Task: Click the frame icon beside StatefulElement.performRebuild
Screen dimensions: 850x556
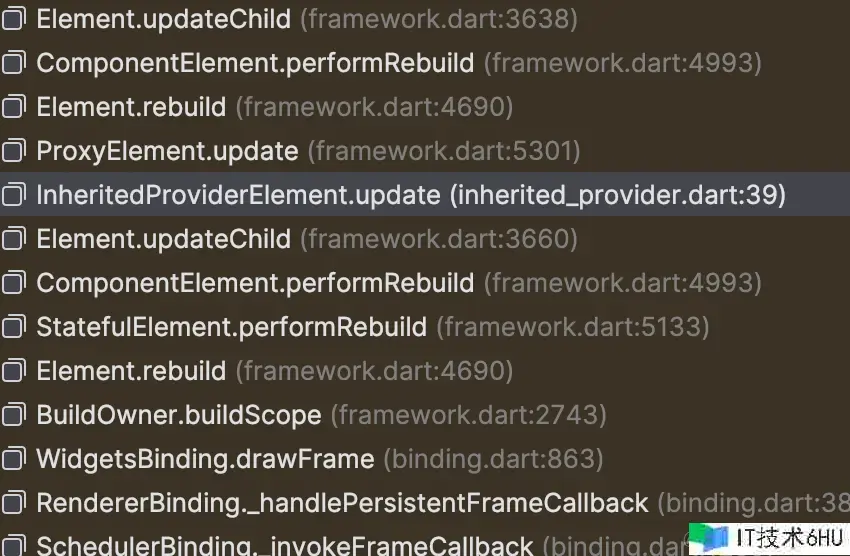Action: [13, 328]
